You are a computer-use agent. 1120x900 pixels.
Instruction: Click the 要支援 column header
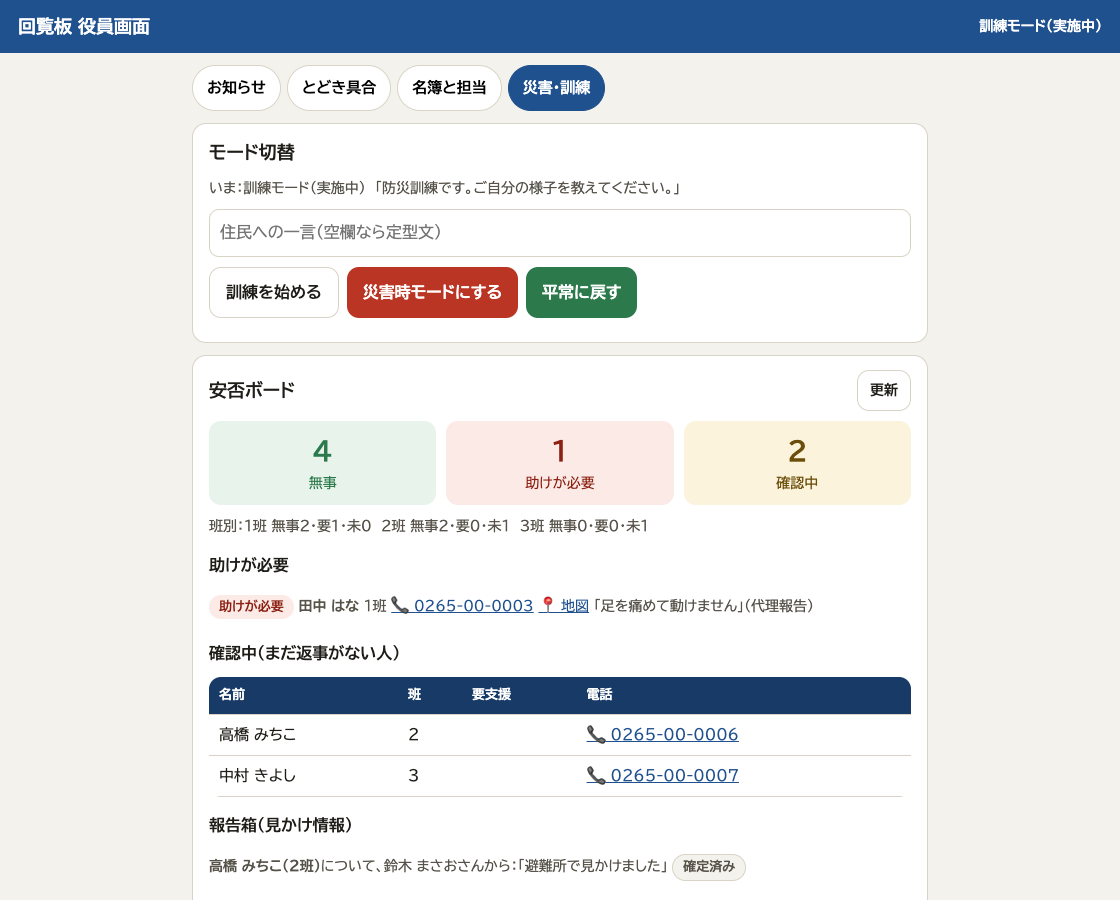pyautogui.click(x=491, y=694)
